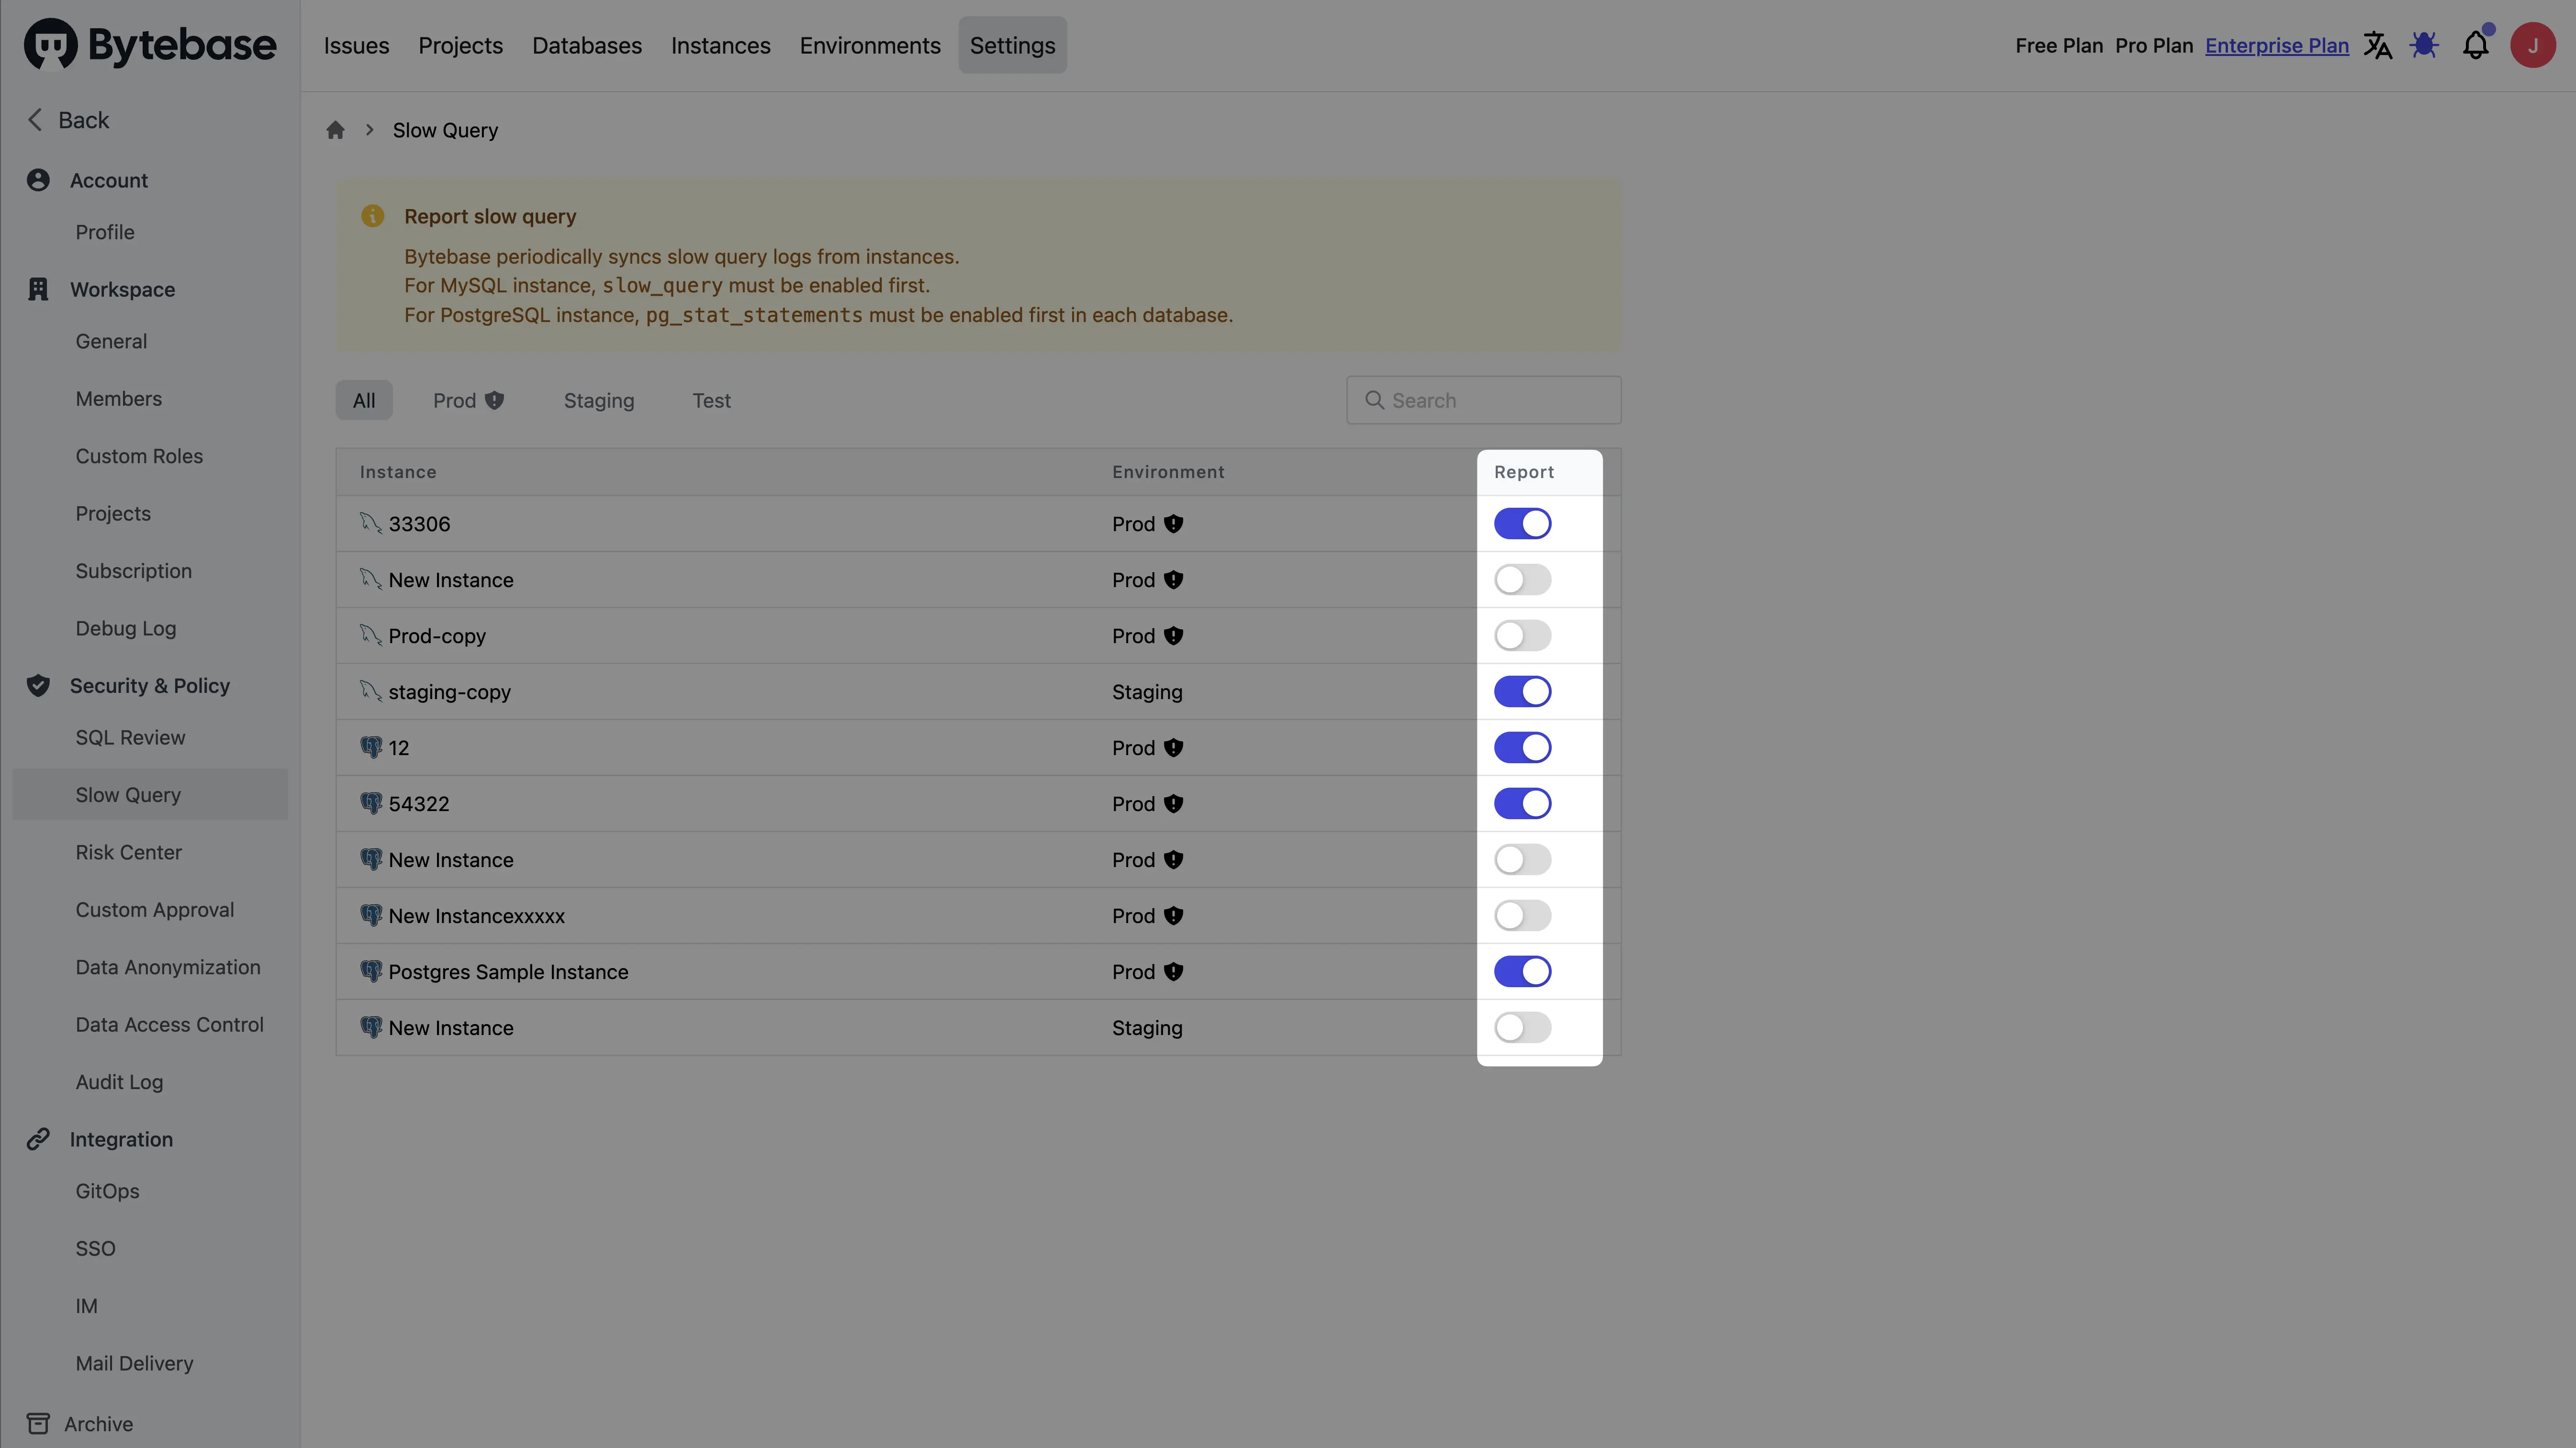
Task: Click the MySQL icon beside Prod-copy
Action: tap(371, 635)
